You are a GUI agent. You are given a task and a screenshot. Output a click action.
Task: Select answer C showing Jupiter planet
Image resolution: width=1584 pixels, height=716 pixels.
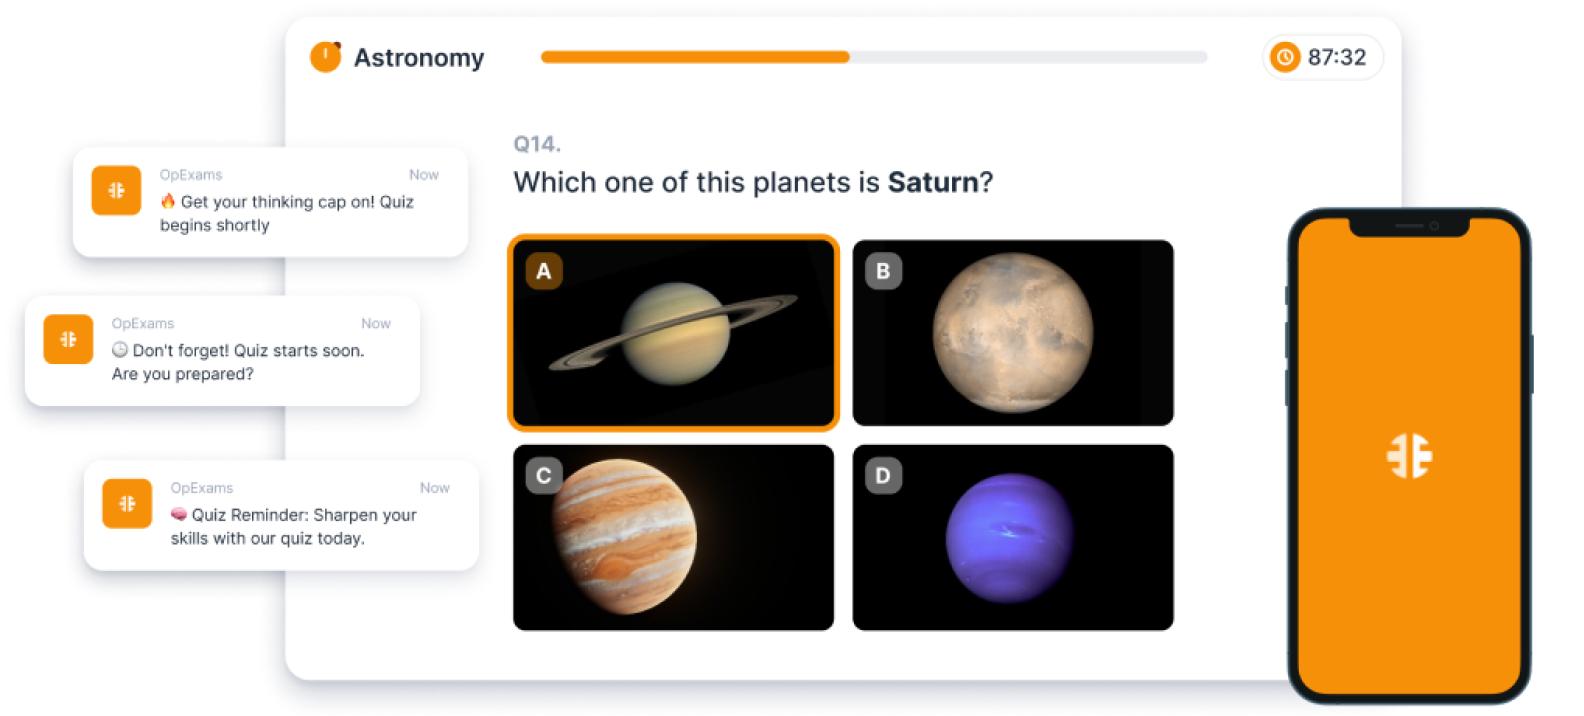pos(673,538)
